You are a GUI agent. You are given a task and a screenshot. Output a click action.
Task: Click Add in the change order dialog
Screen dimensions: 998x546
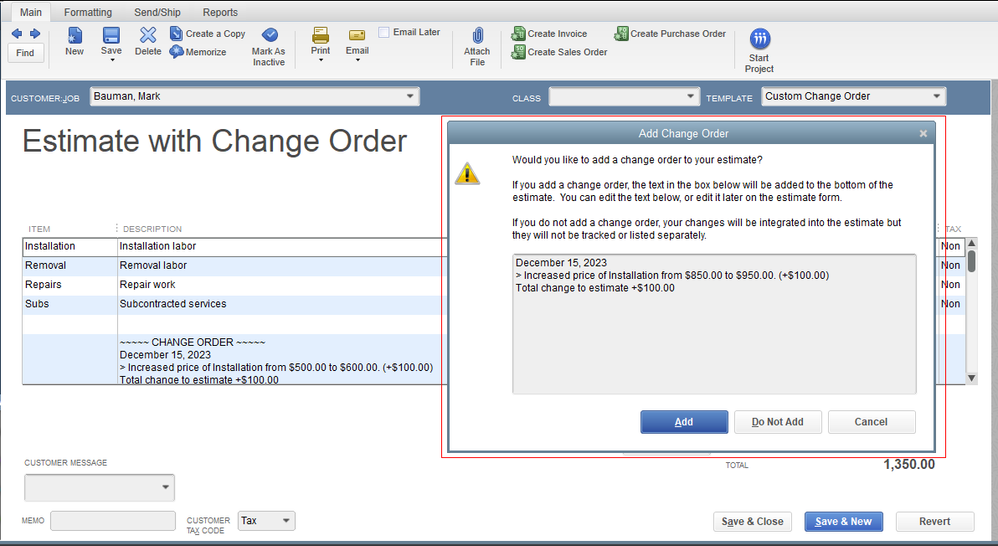684,422
